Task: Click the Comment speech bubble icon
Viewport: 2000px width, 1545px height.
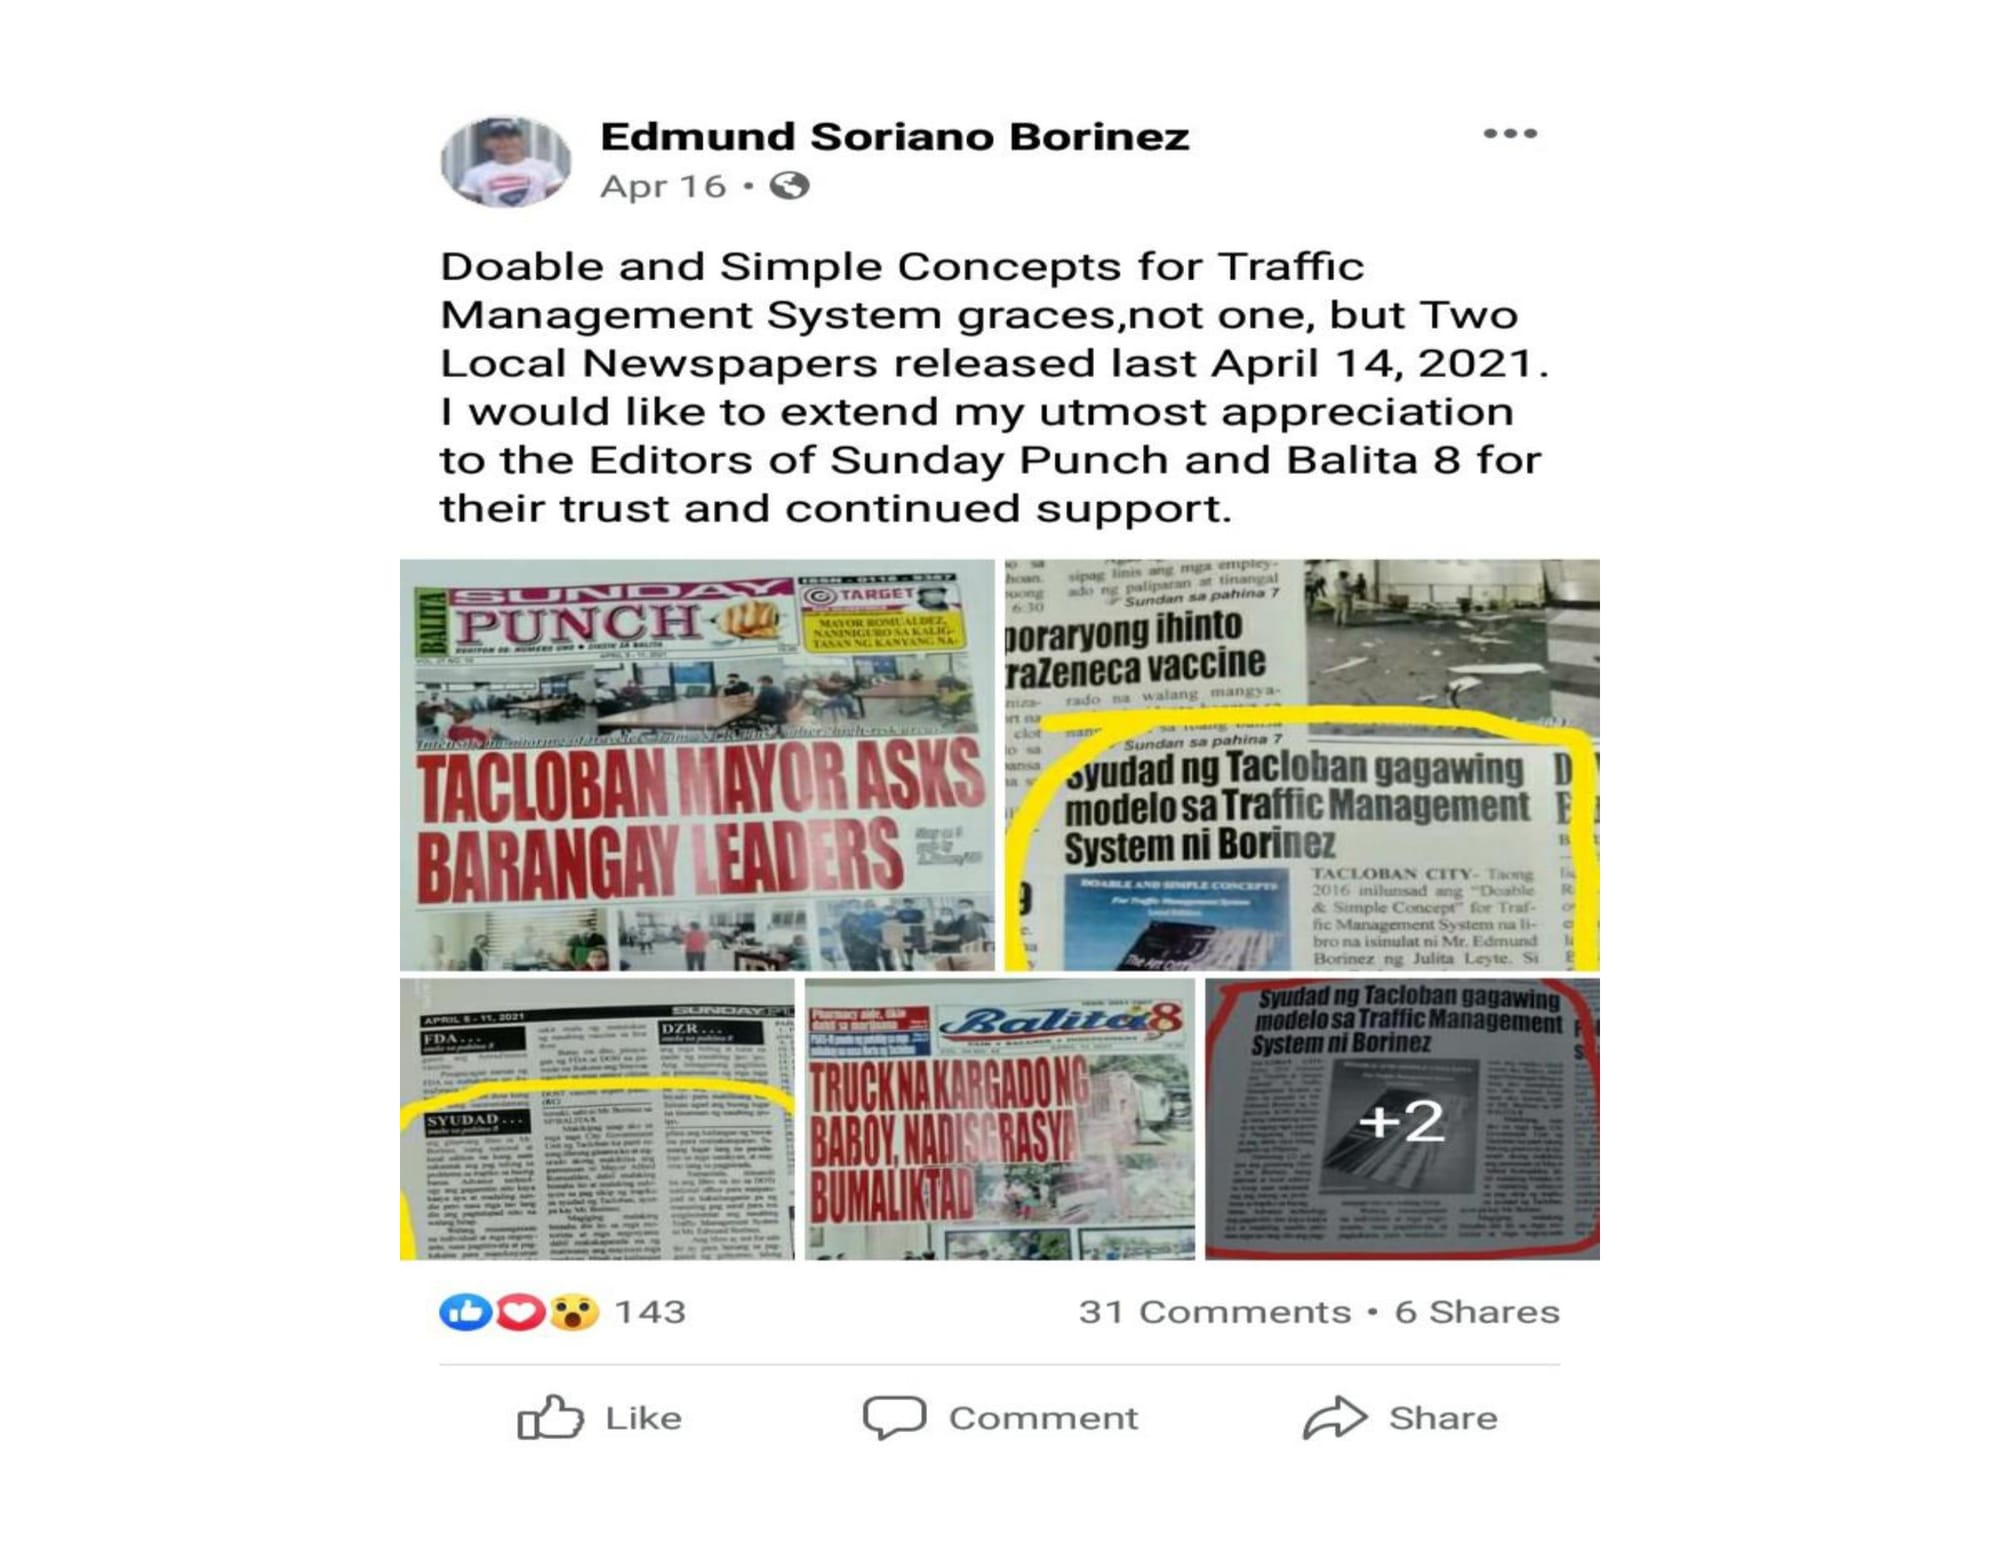Action: click(894, 1417)
